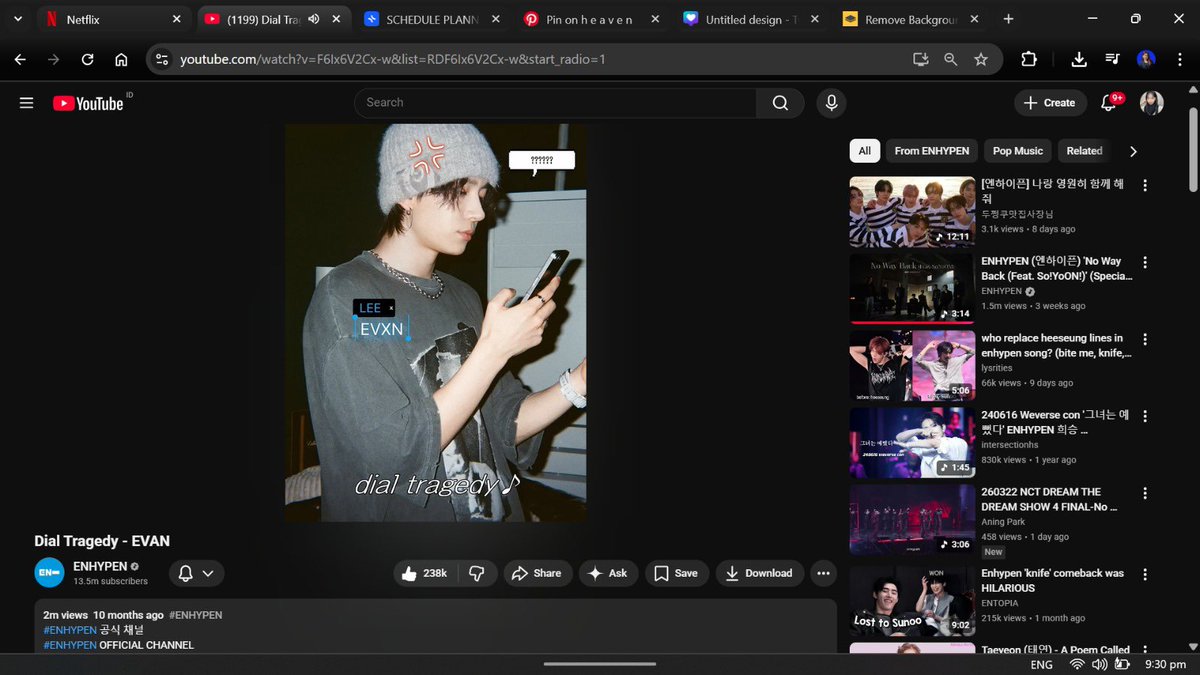
Task: Open options menu for '240616 Weverse con' video
Action: [1145, 416]
